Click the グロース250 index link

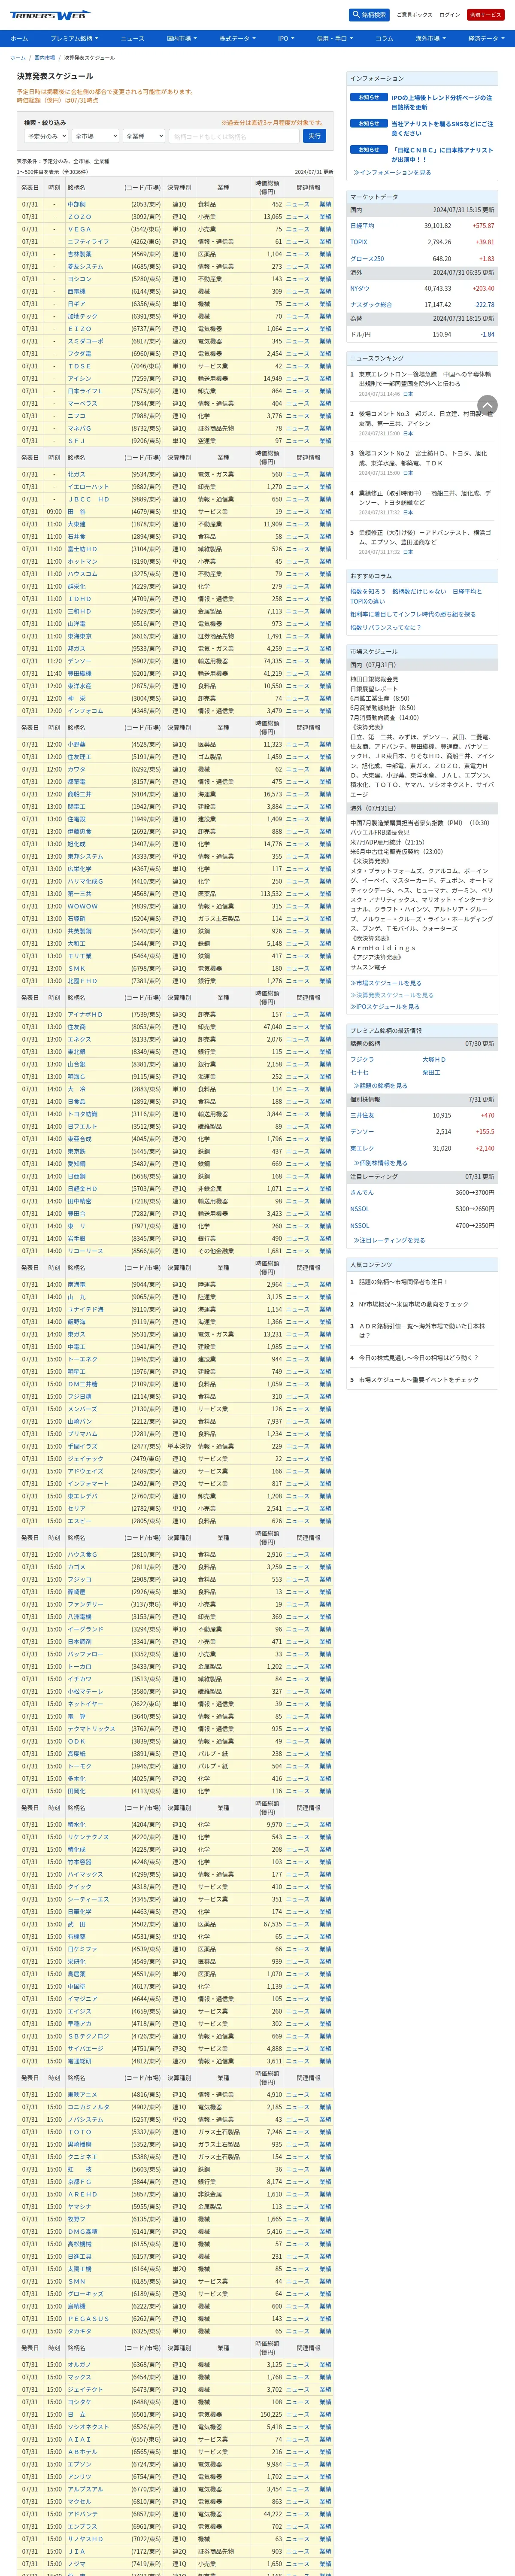367,259
